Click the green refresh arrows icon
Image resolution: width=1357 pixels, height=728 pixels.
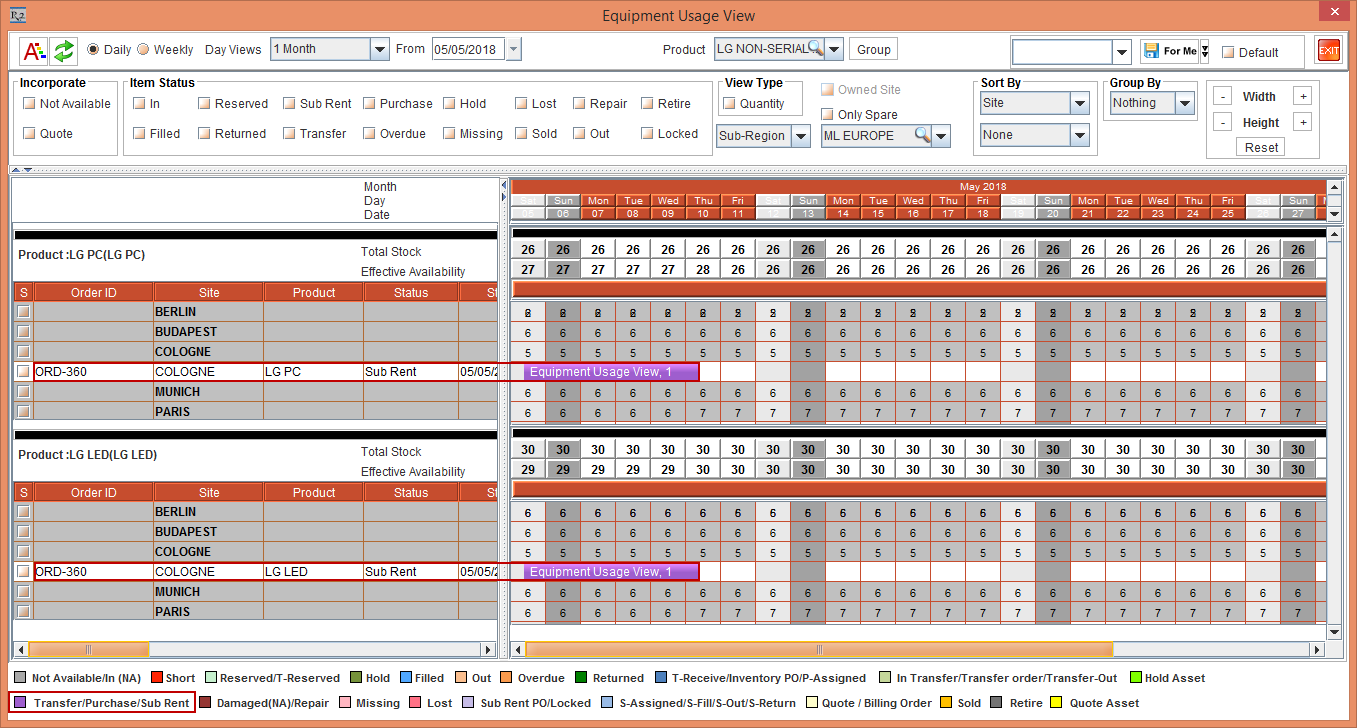64,50
